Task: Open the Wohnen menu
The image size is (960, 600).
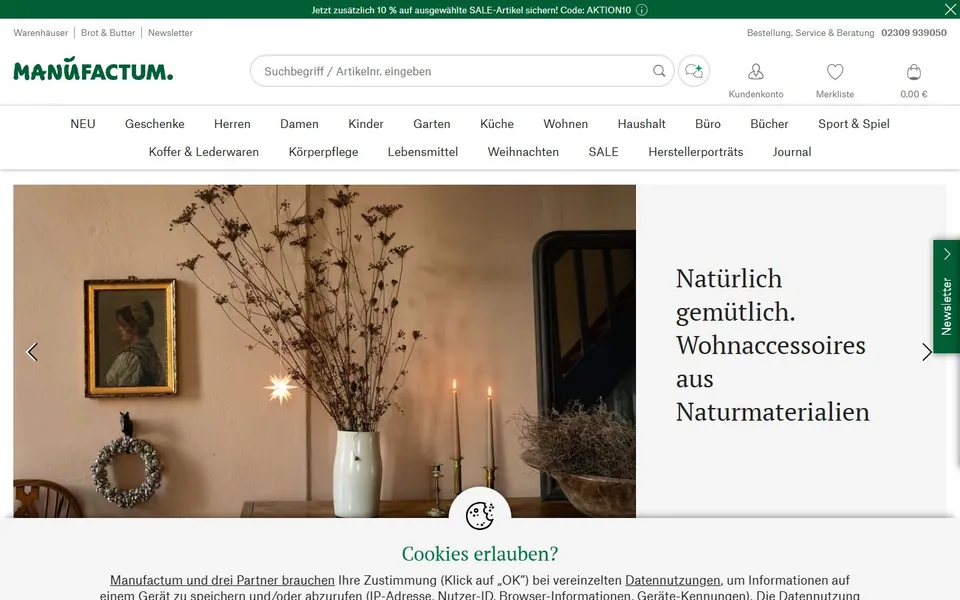Action: pyautogui.click(x=565, y=124)
